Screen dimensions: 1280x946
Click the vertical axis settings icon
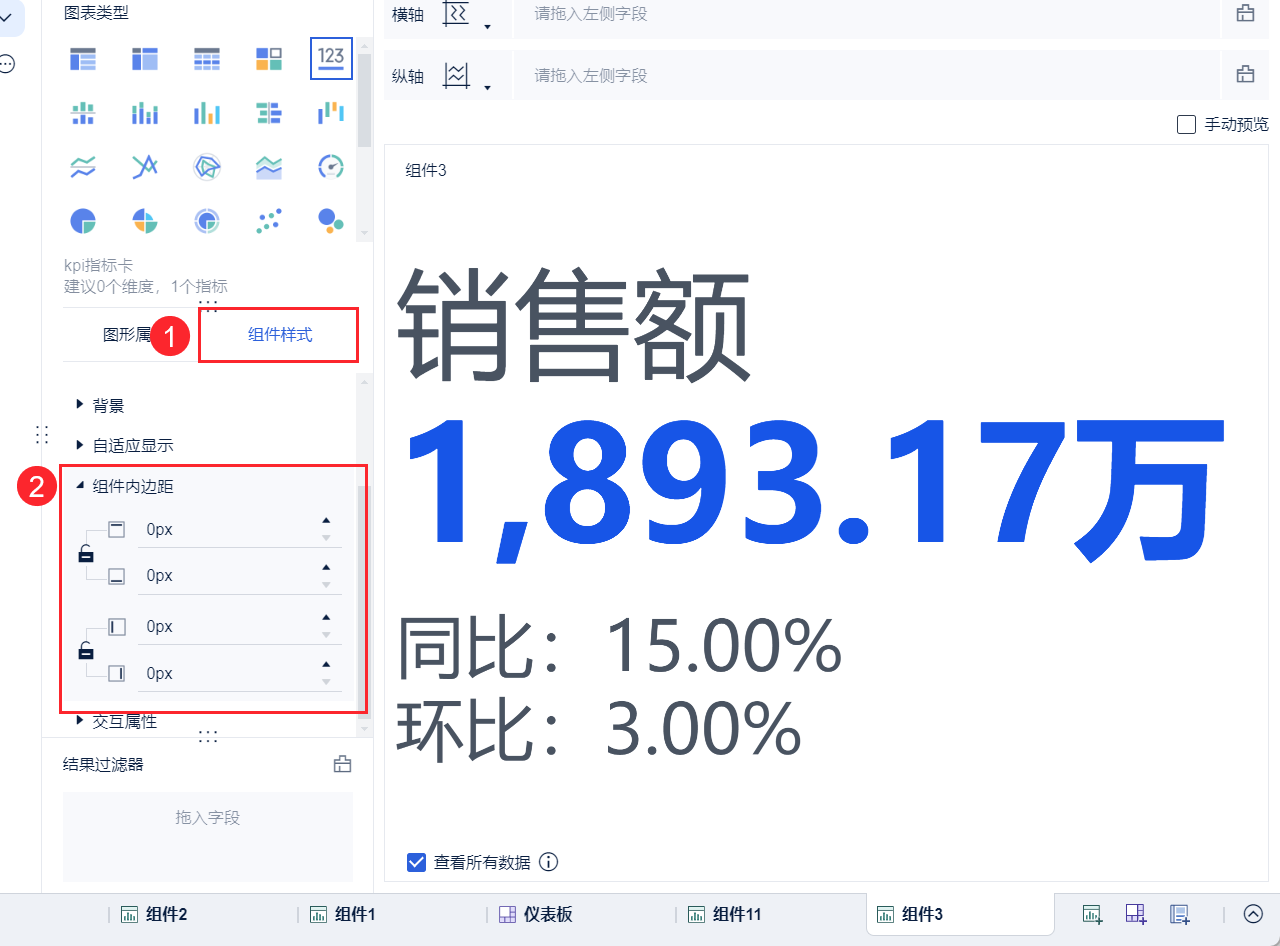pyautogui.click(x=456, y=75)
